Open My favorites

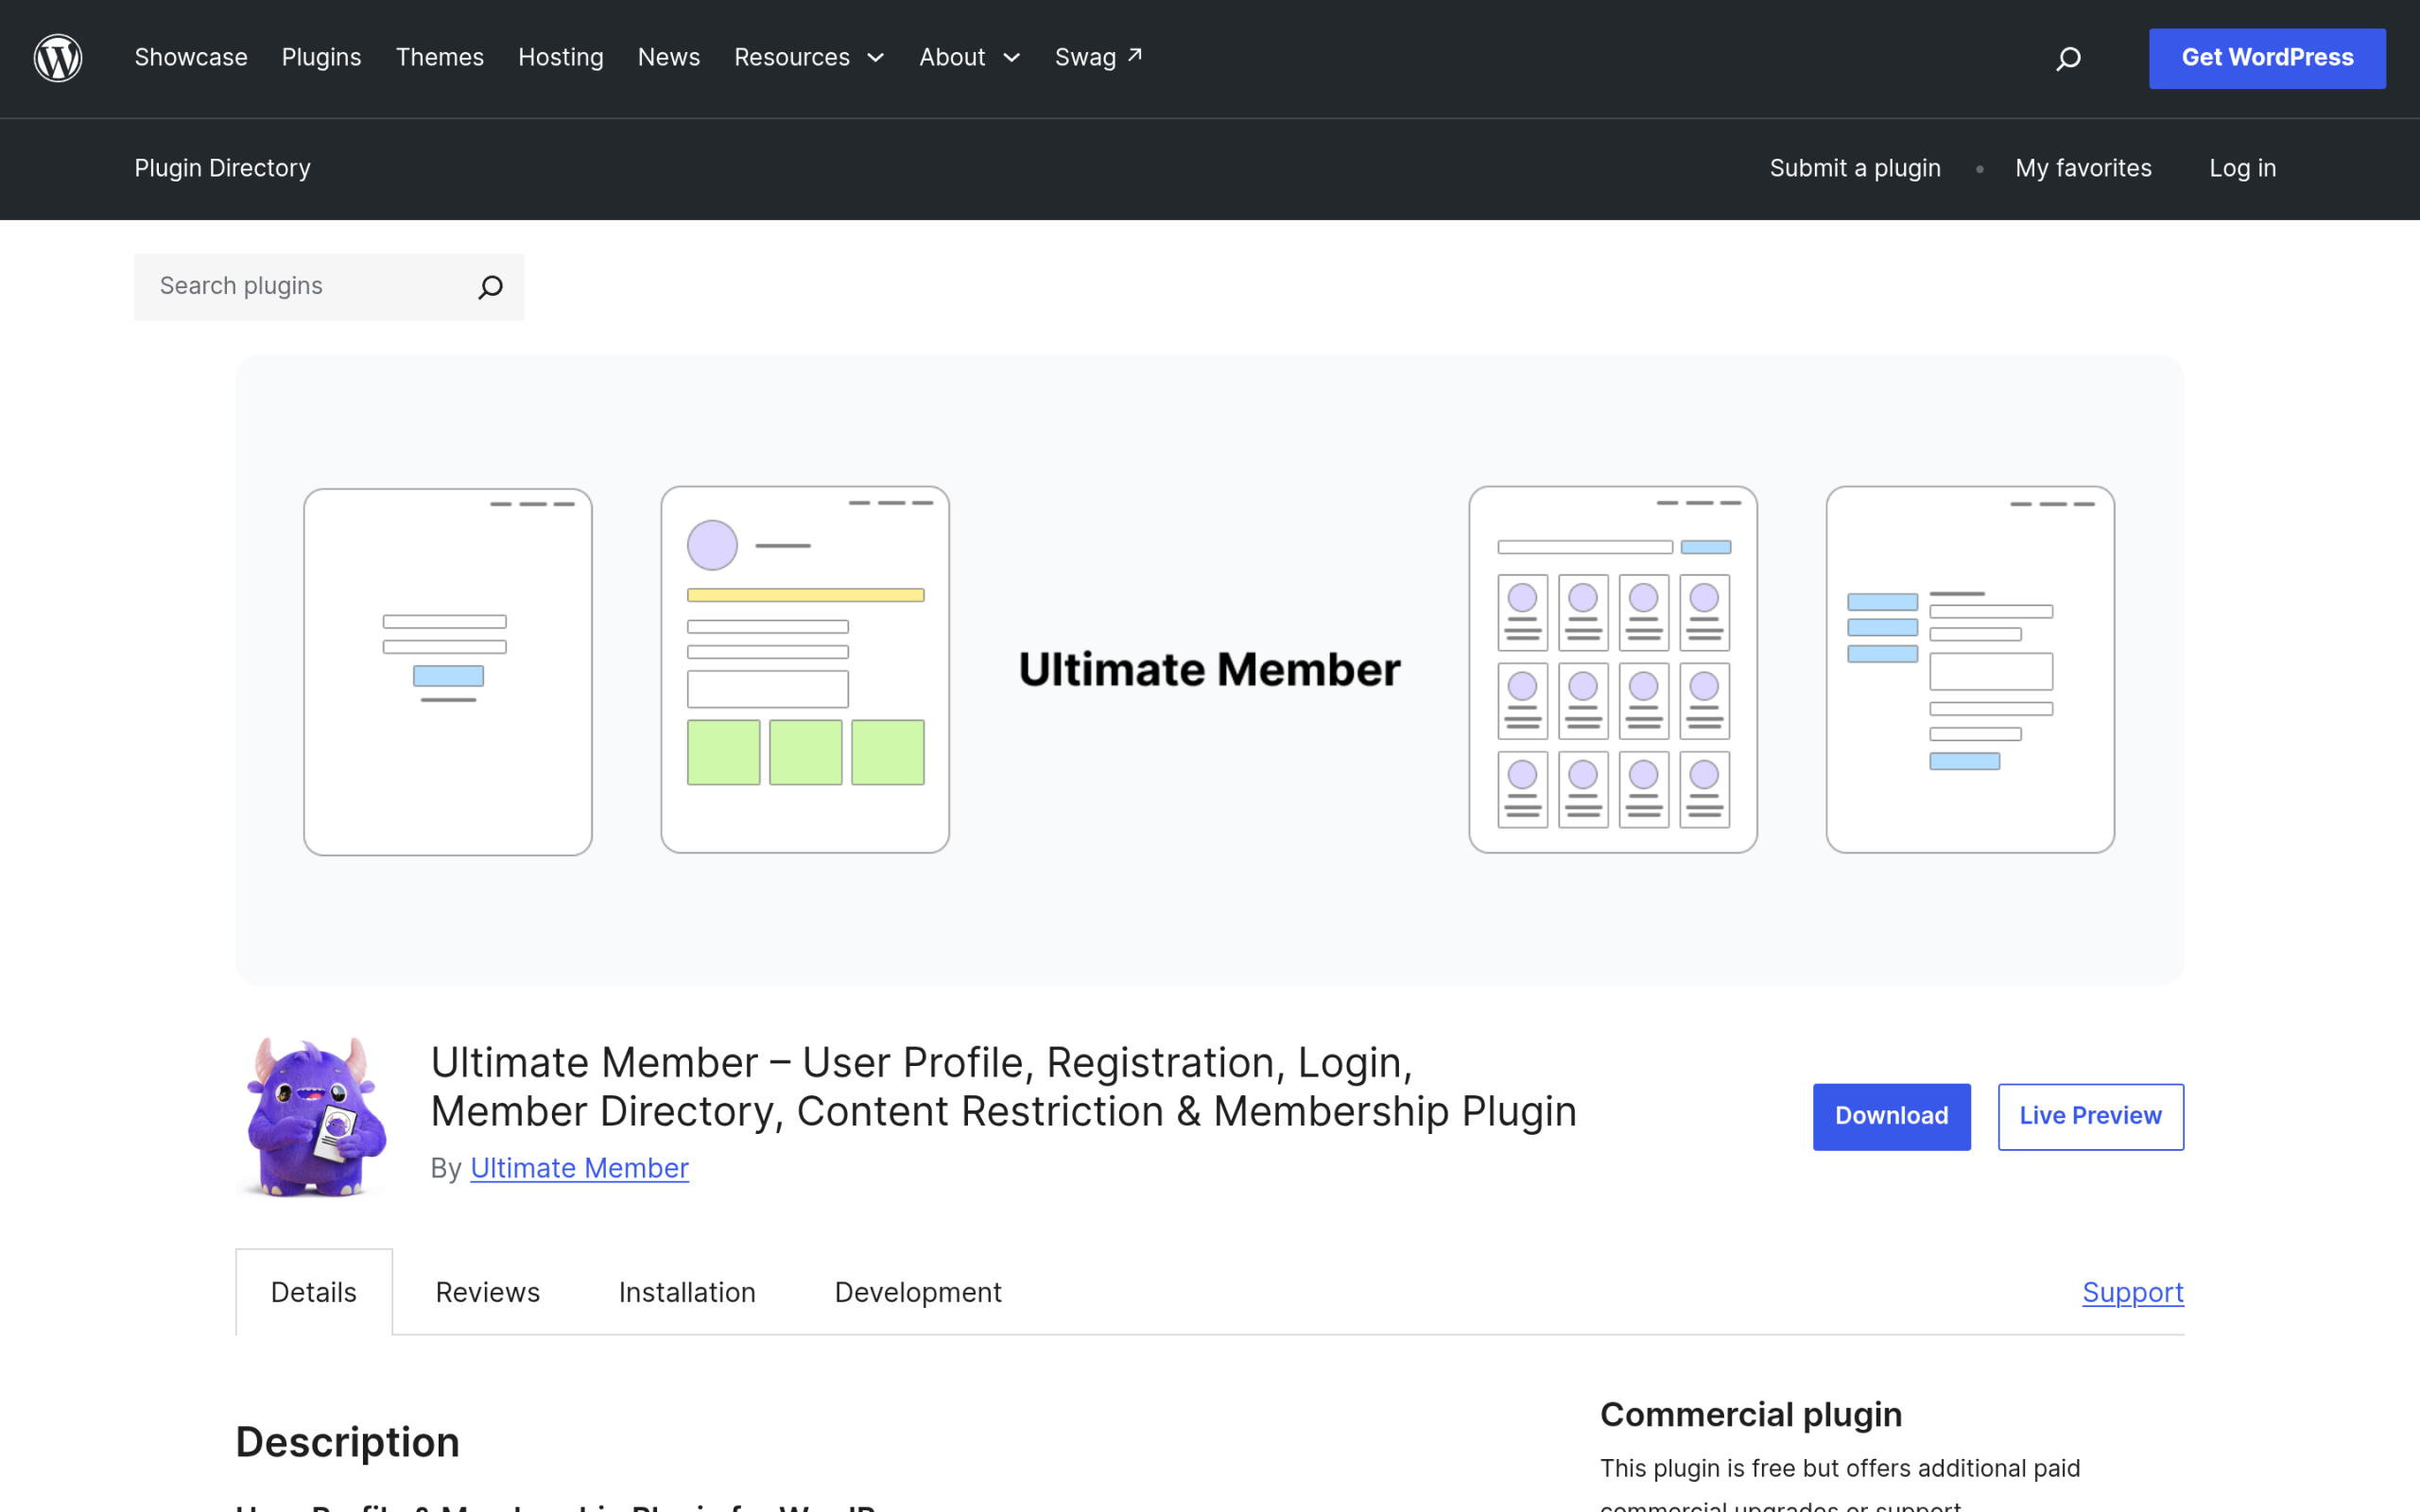click(x=2083, y=168)
